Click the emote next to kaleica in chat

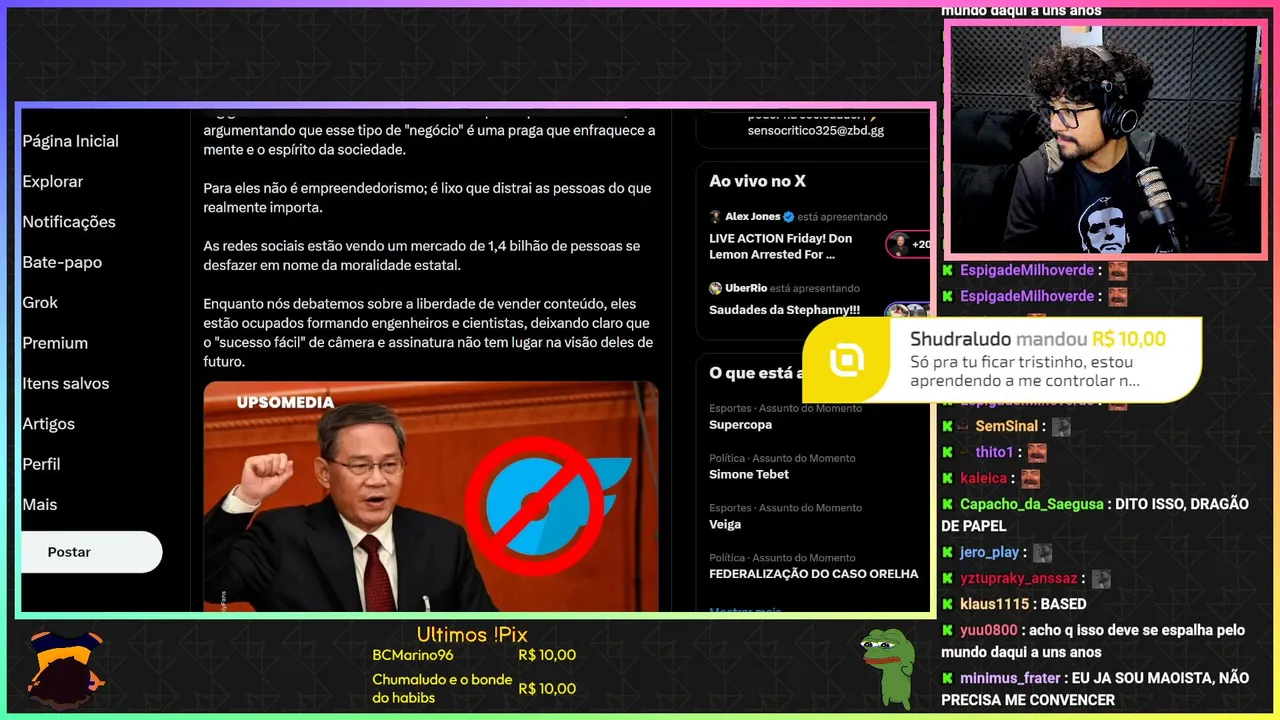pyautogui.click(x=1030, y=479)
